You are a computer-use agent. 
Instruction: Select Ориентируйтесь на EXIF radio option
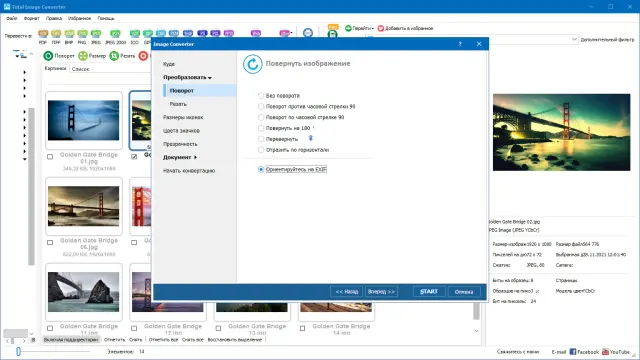point(261,169)
